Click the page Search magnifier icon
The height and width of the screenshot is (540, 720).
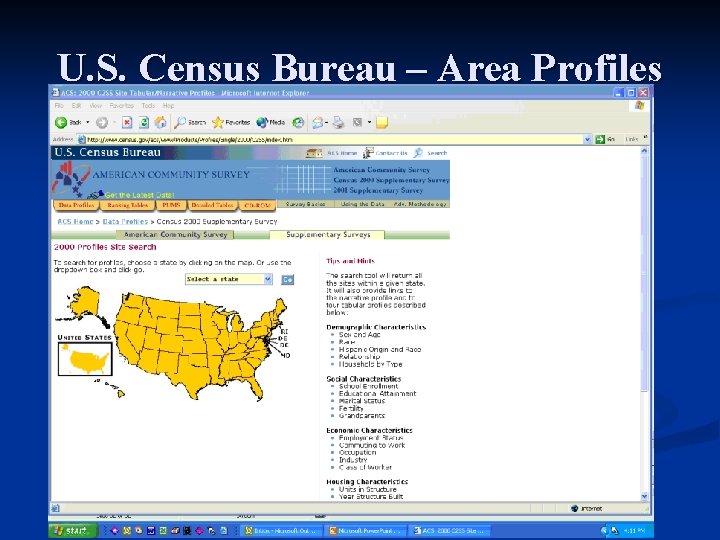[x=418, y=153]
